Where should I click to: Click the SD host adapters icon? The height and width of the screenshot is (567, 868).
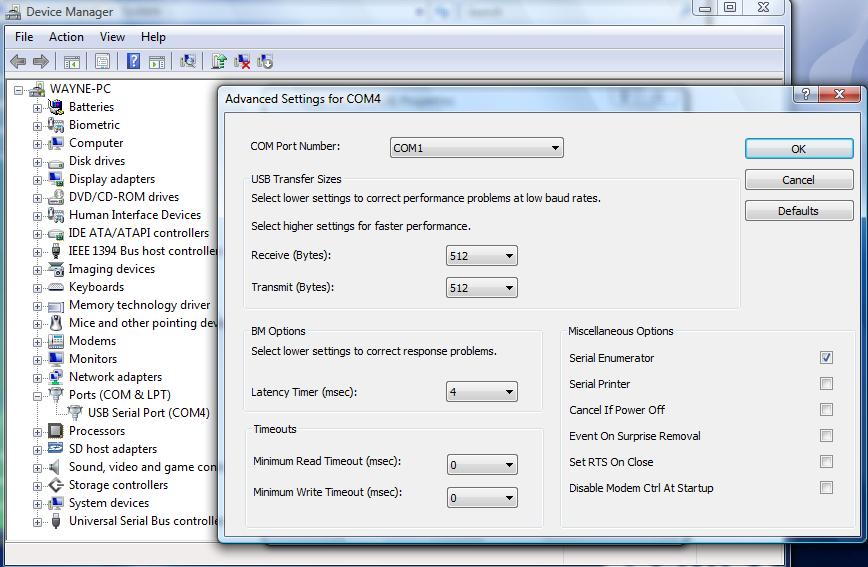coord(55,449)
